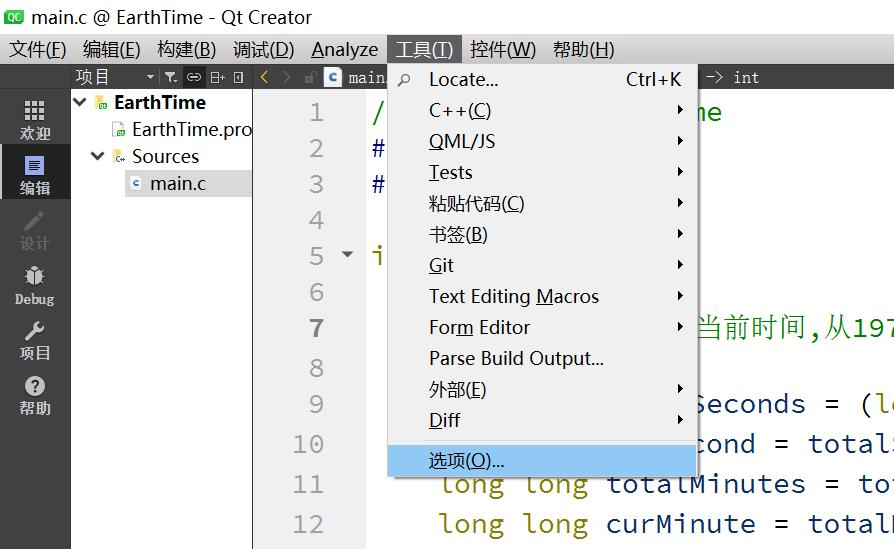Open the 欢迎 (Welcome) mode
The height and width of the screenshot is (549, 894).
coord(34,118)
